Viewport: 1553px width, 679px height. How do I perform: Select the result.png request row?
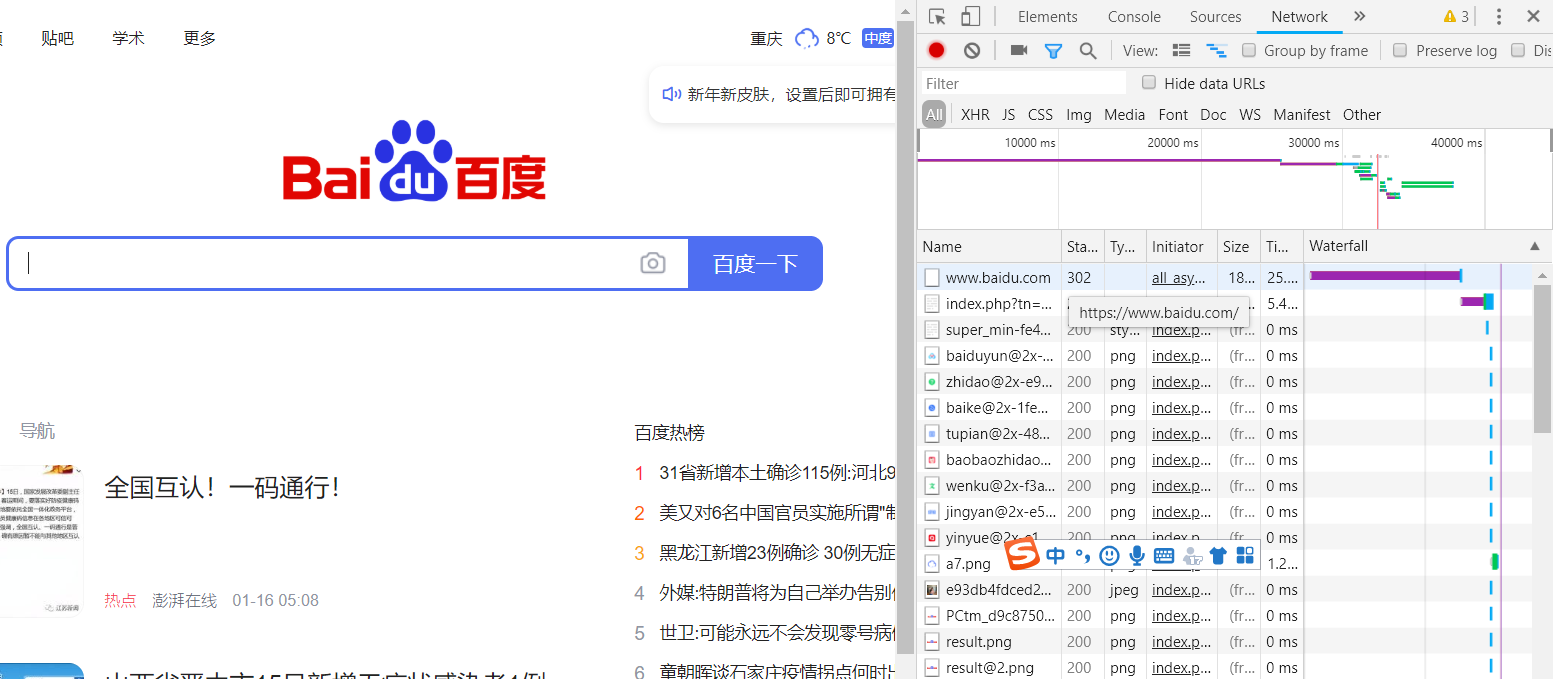point(1225,641)
